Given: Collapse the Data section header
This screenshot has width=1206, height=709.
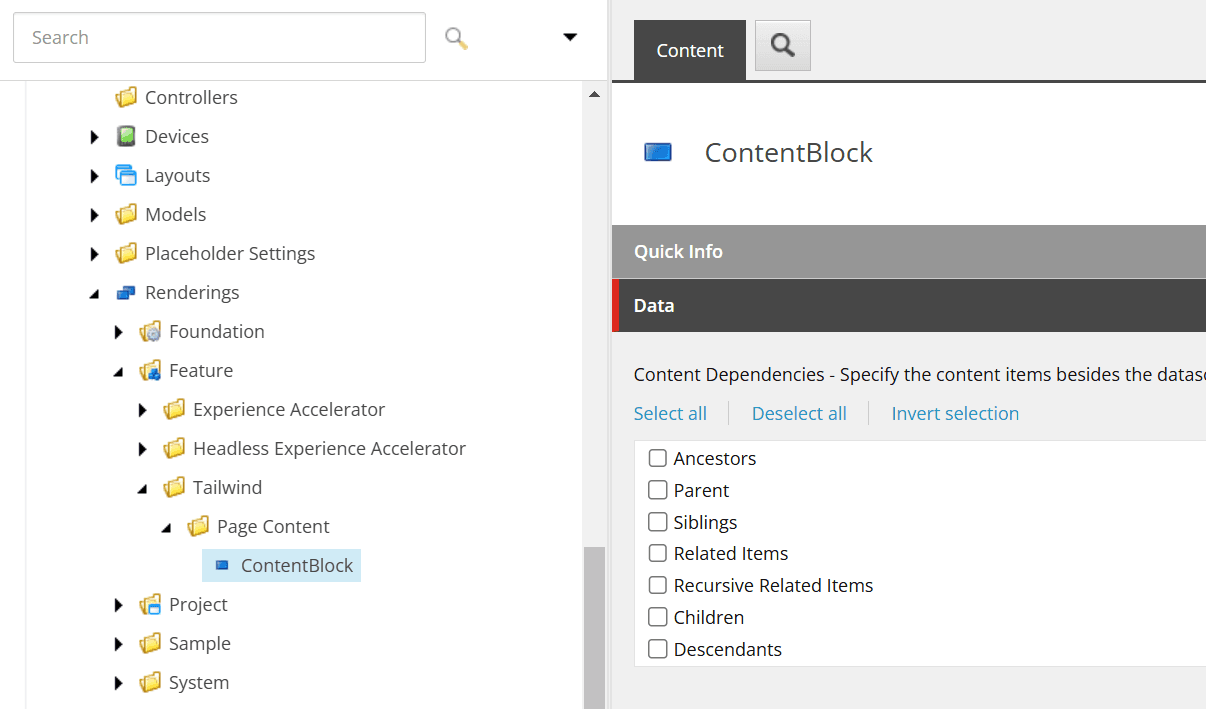Looking at the screenshot, I should click(x=908, y=306).
